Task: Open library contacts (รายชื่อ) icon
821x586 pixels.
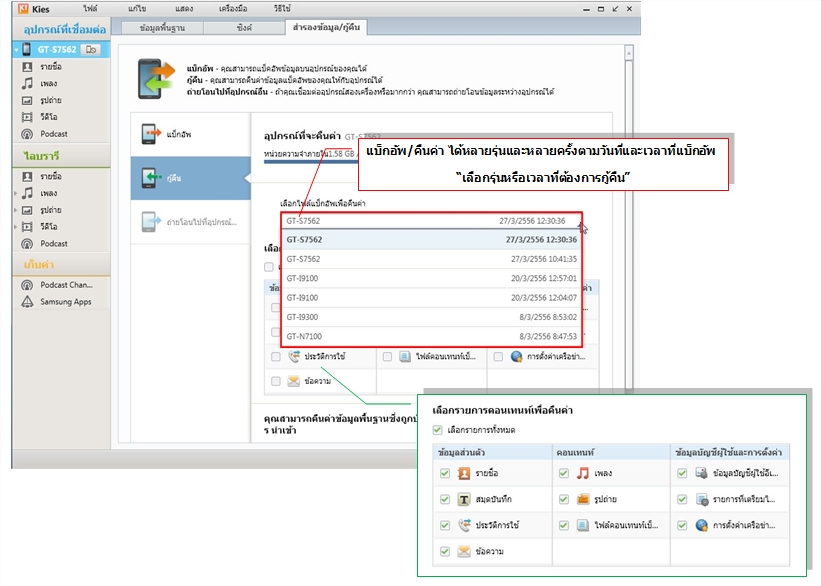Action: 27,176
